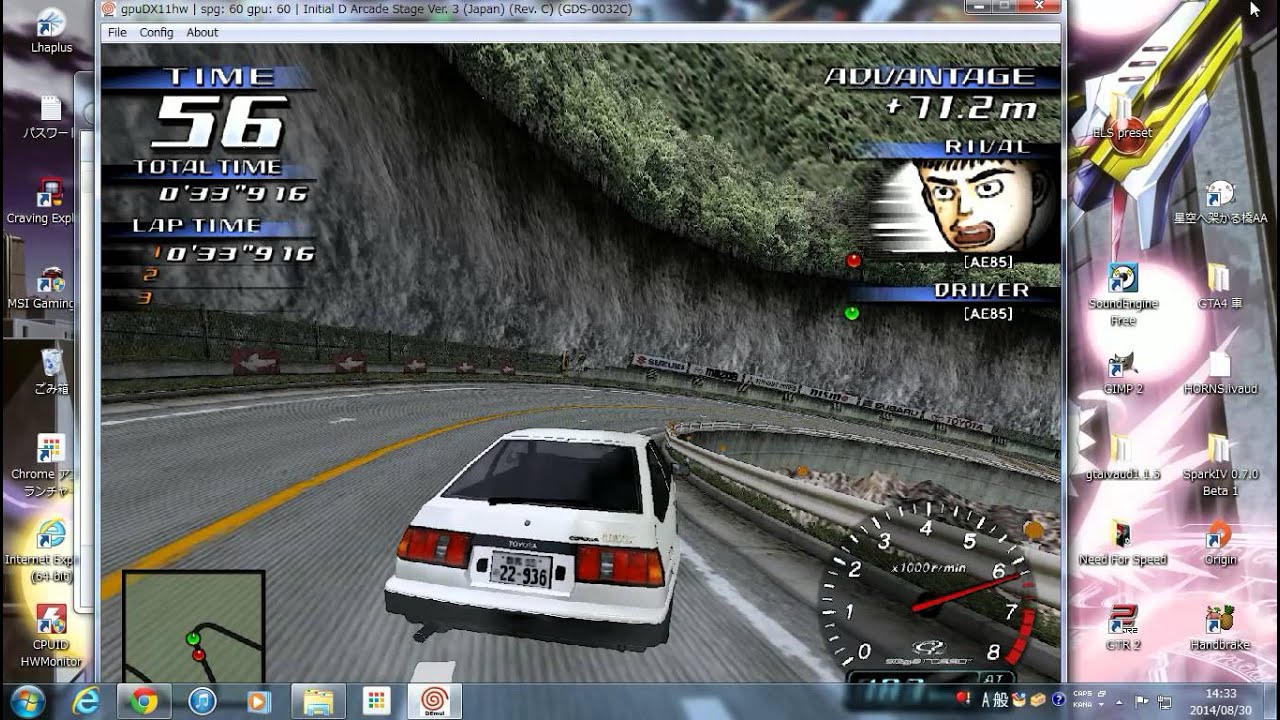
Task: Click the IME help question mark icon
Action: [x=1058, y=699]
